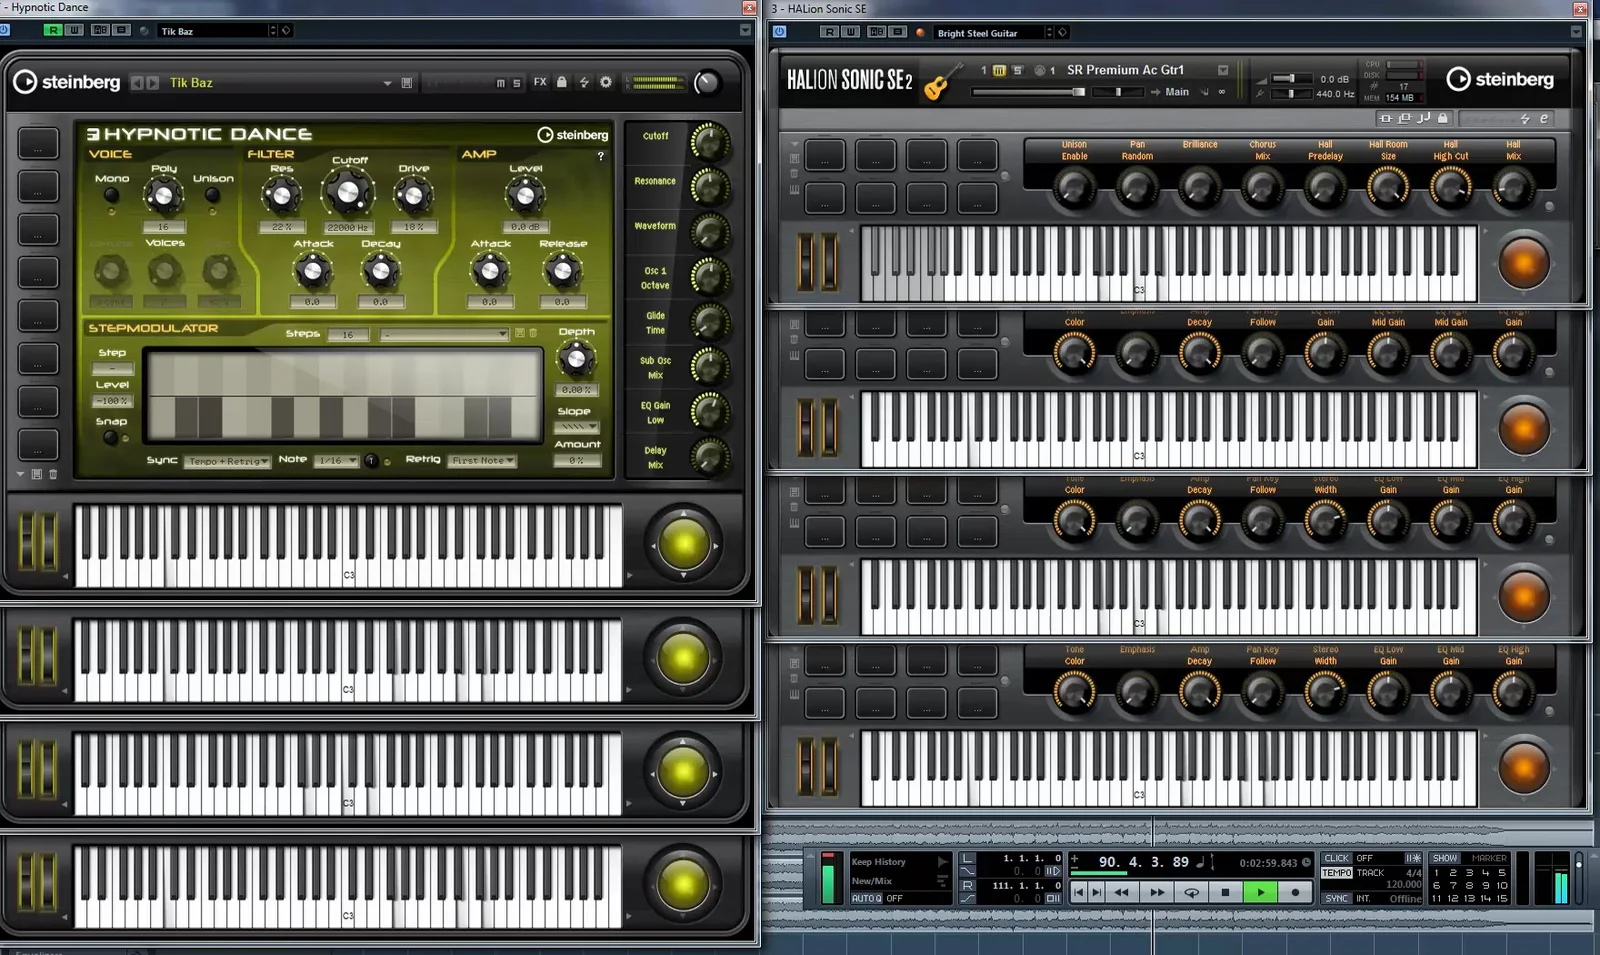The width and height of the screenshot is (1600, 955).
Task: Go to previous marker transport button
Action: coord(1078,892)
